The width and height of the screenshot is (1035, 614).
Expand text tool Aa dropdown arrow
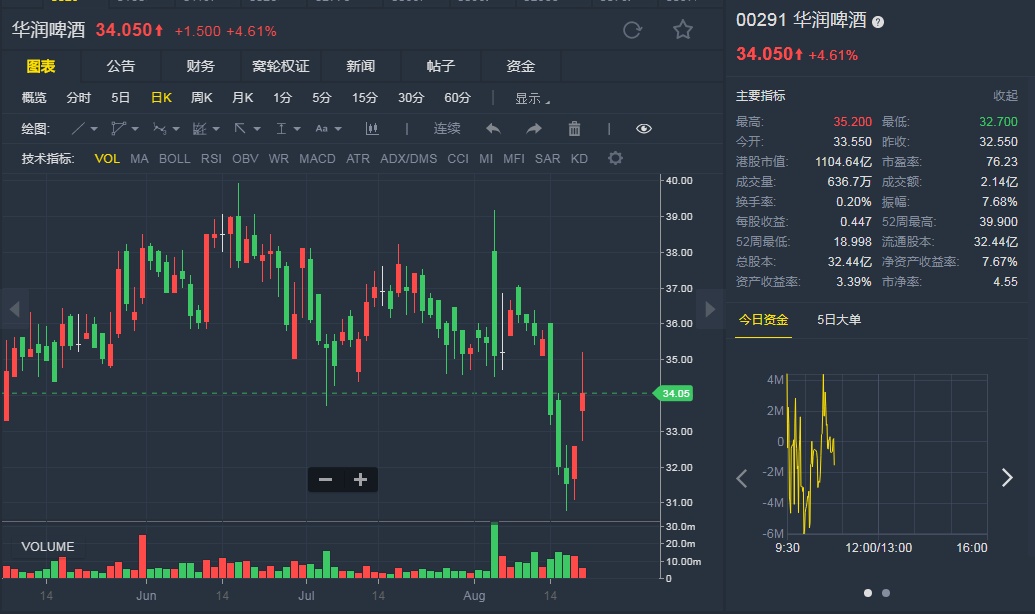(338, 129)
